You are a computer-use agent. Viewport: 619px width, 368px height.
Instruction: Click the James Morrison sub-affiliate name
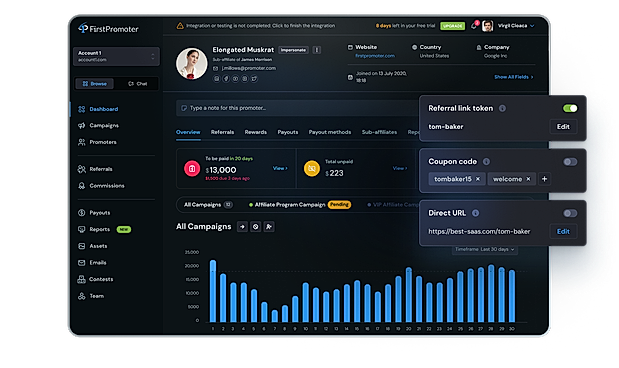(x=257, y=60)
